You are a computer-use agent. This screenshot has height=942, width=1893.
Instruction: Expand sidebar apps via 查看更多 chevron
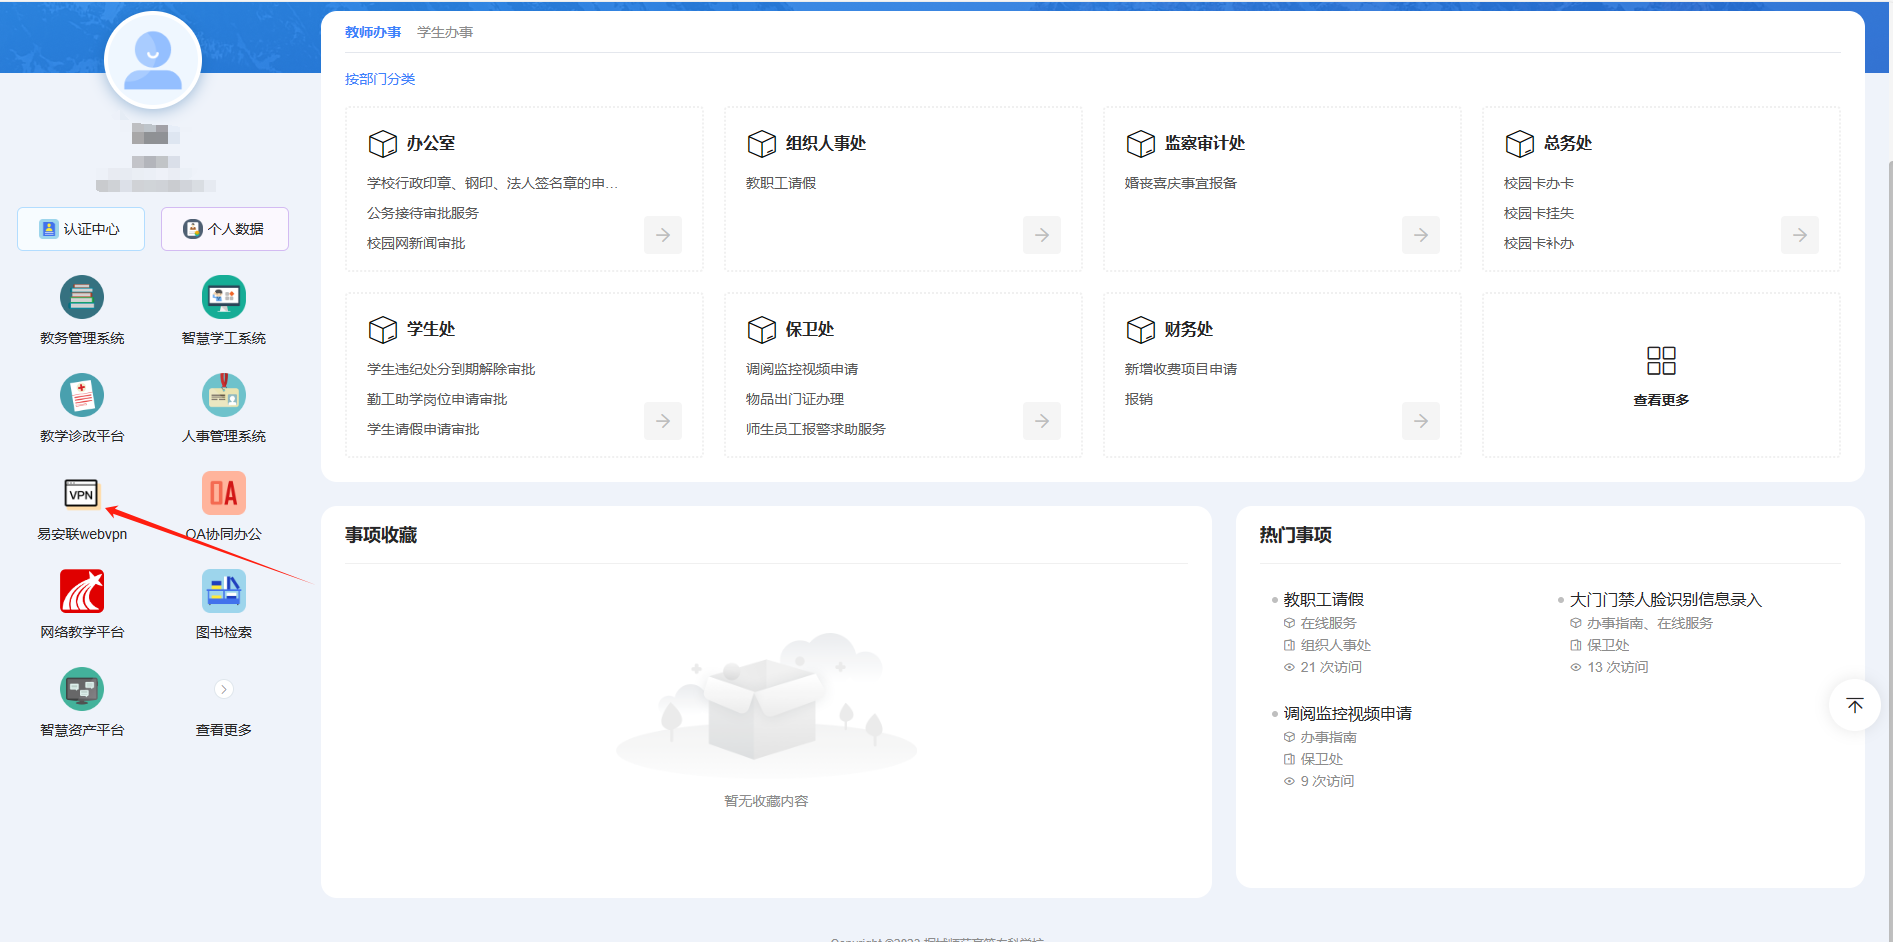[223, 690]
